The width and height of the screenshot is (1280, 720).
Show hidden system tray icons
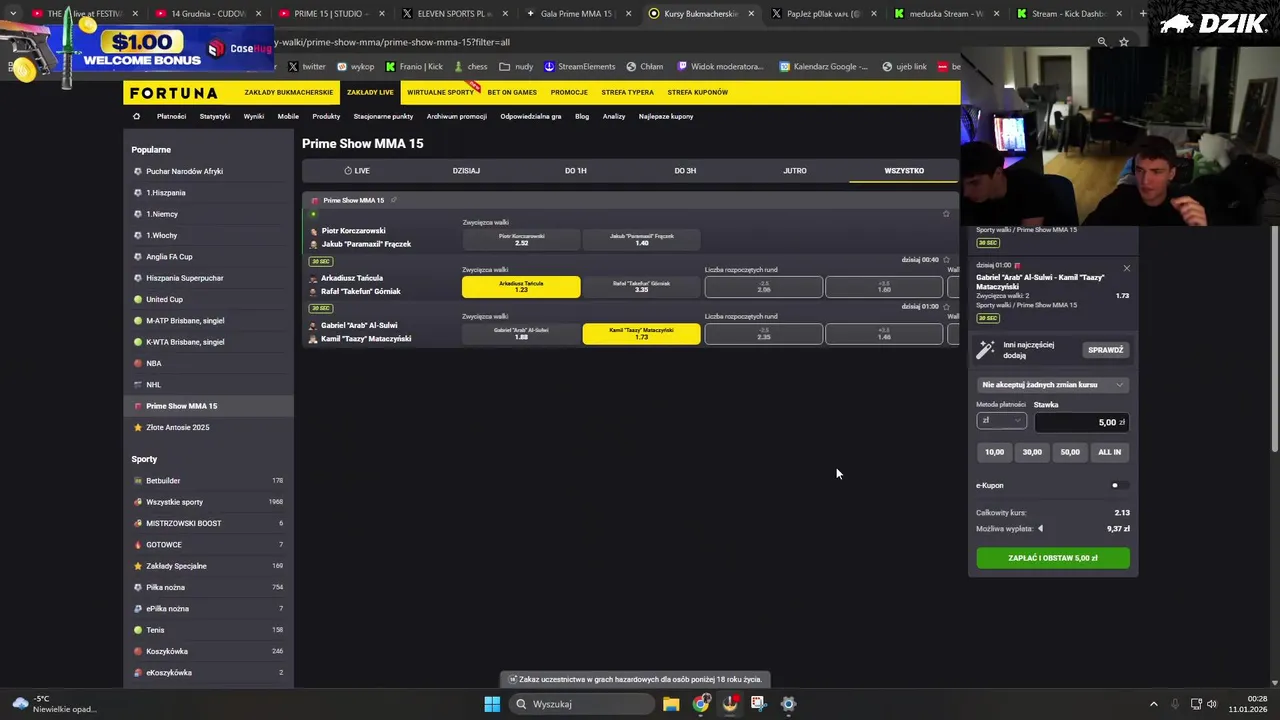pos(1153,704)
